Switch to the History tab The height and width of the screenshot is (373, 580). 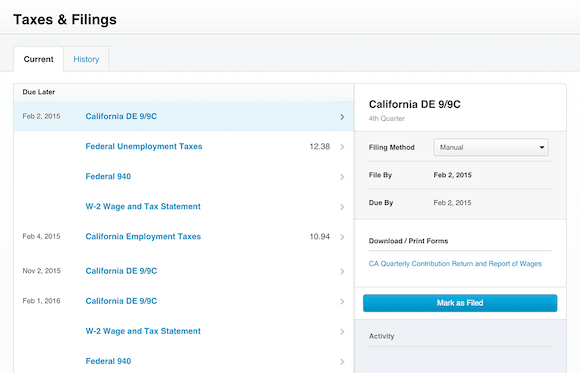point(86,59)
